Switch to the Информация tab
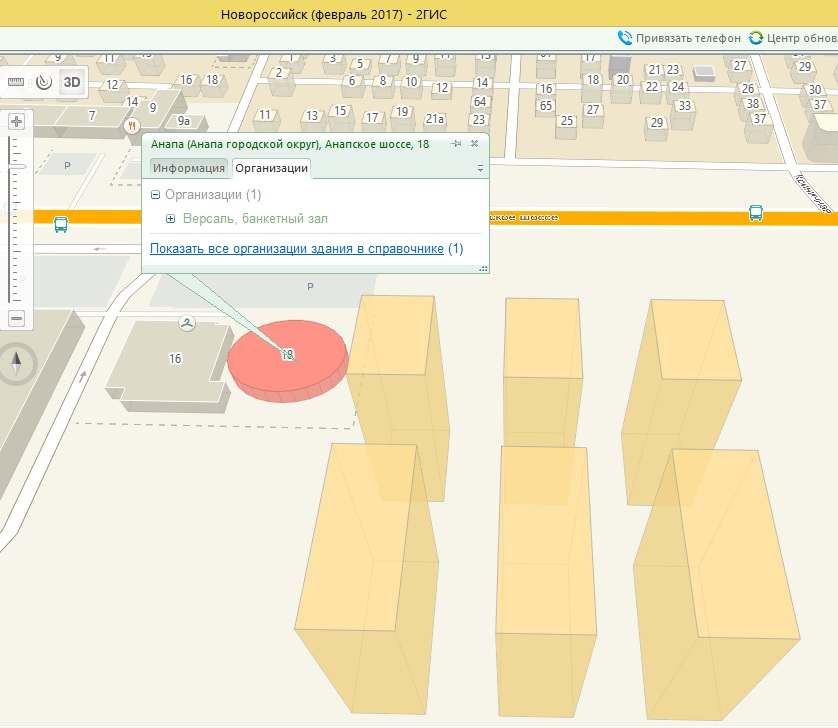838x728 pixels. pos(189,168)
